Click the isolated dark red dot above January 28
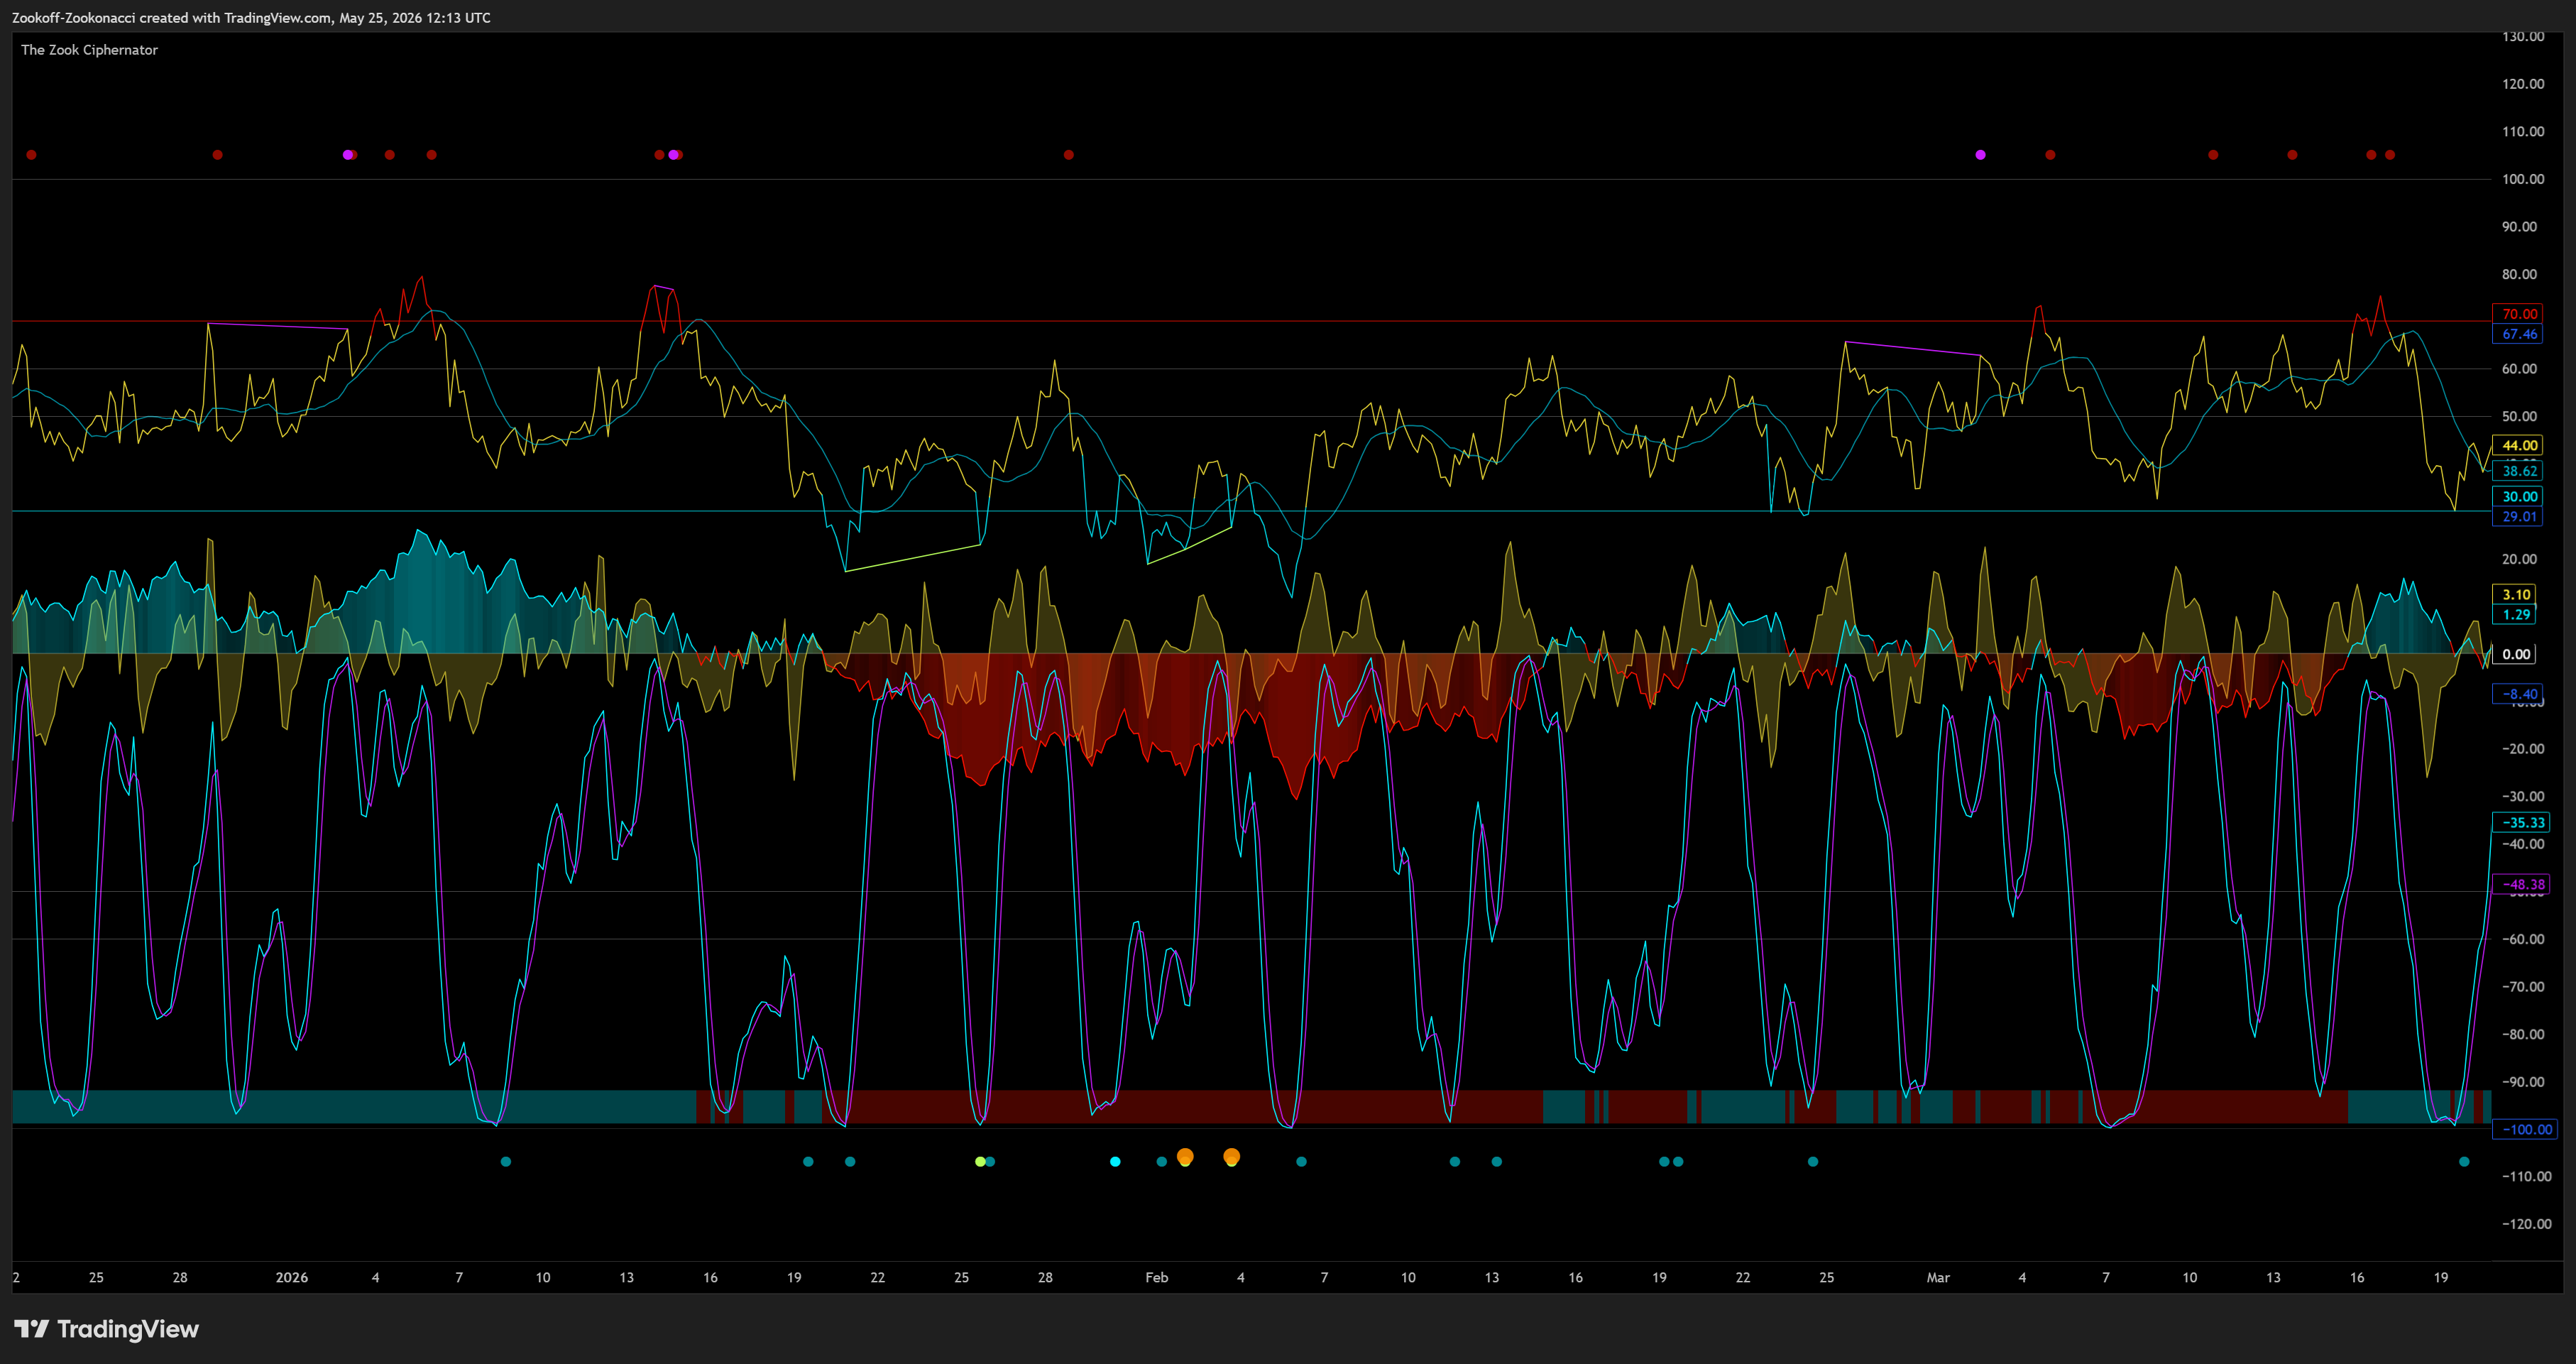 (x=1069, y=155)
